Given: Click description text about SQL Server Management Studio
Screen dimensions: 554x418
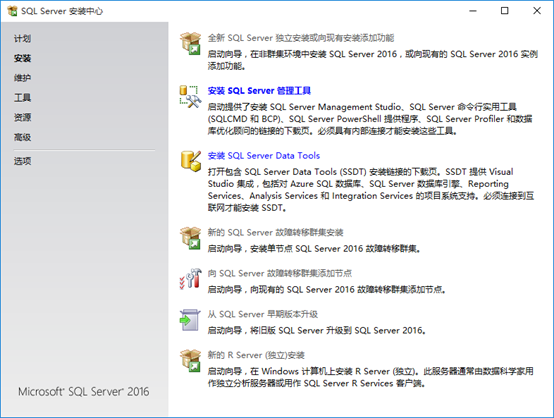Looking at the screenshot, I should click(370, 119).
